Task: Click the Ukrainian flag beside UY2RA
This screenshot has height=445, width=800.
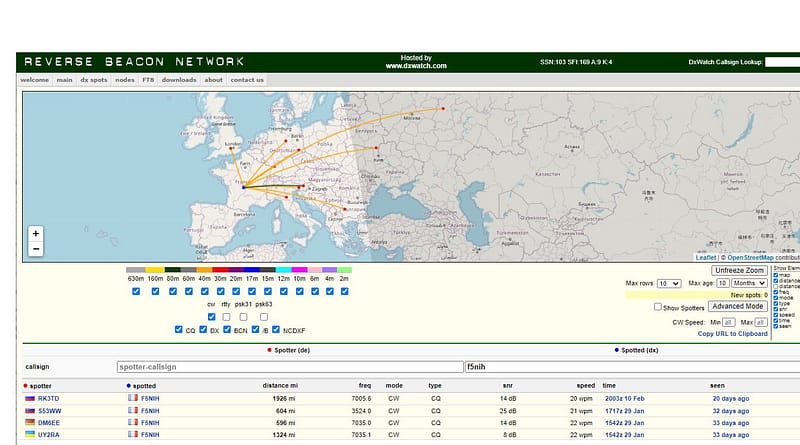Action: [29, 435]
